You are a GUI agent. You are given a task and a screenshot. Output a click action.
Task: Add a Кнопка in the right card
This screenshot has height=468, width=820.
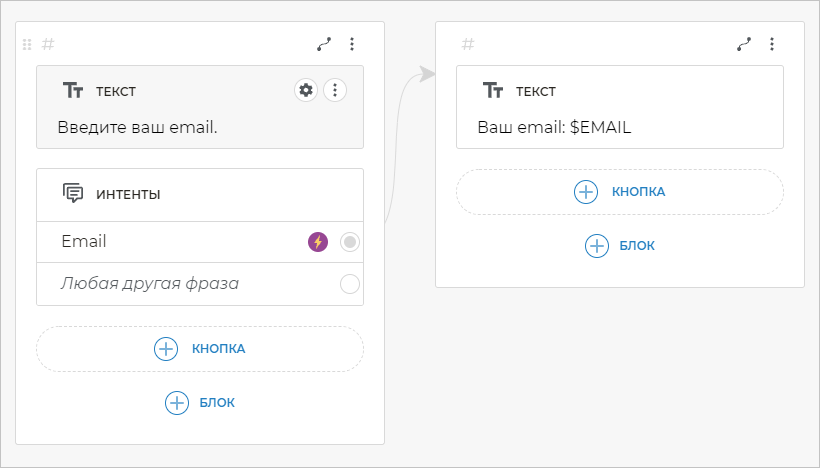[x=620, y=192]
